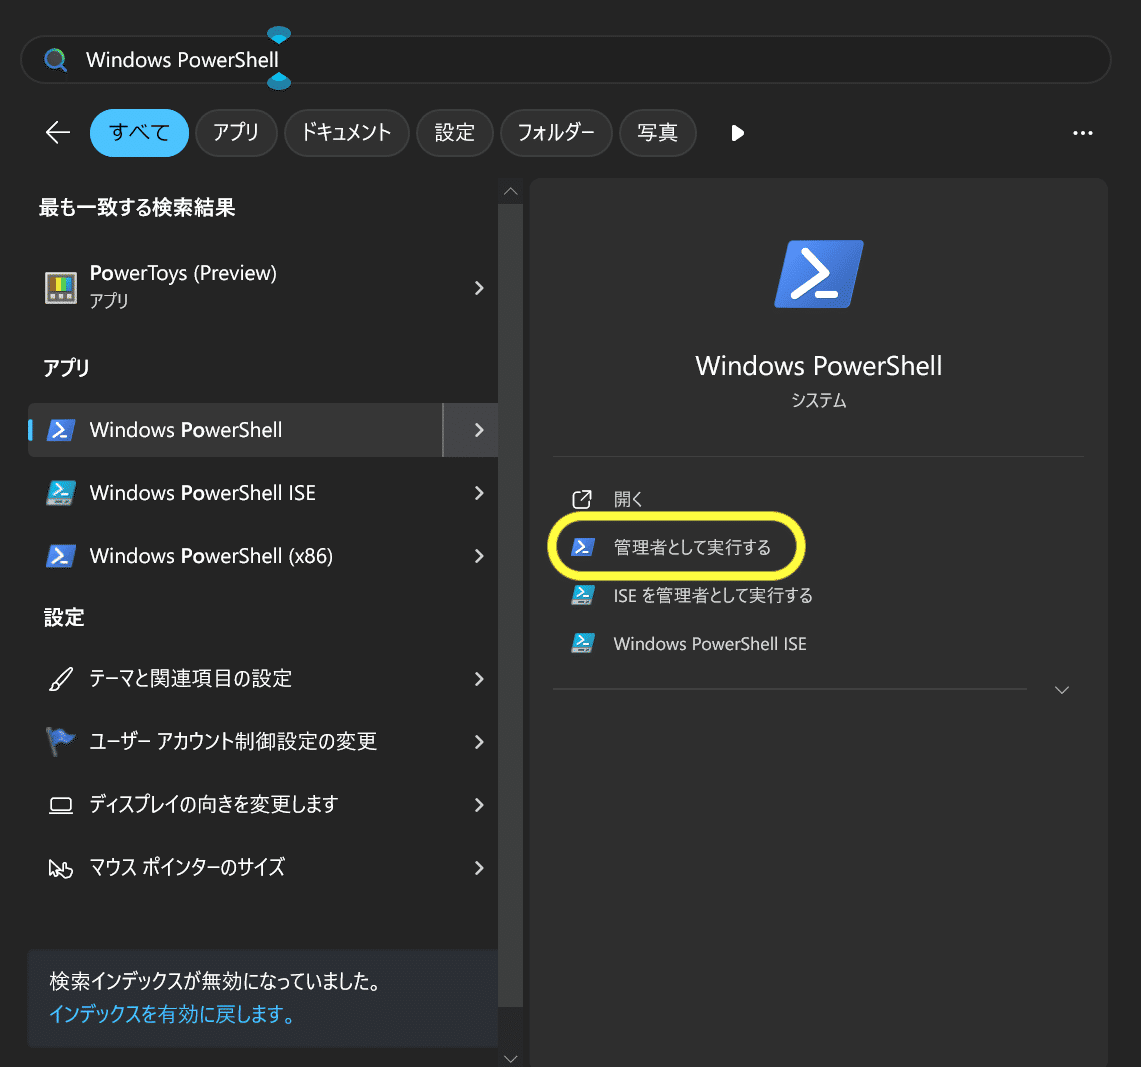This screenshot has width=1141, height=1067.
Task: Click the display orientation laptop icon
Action: click(60, 805)
